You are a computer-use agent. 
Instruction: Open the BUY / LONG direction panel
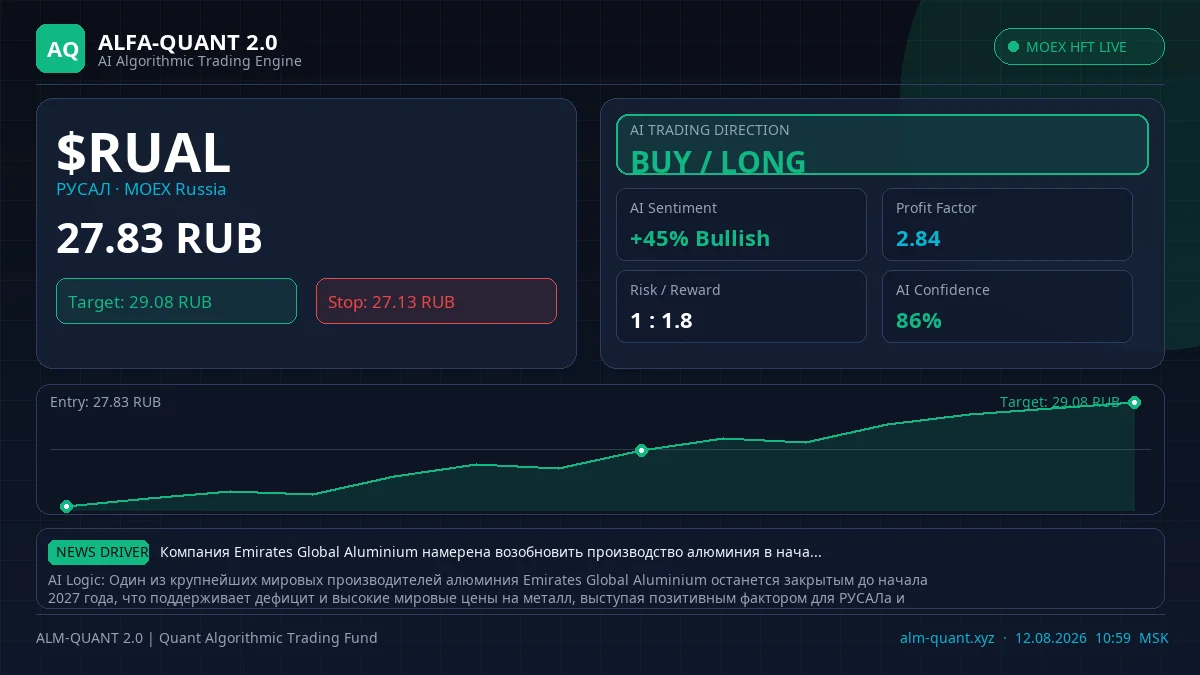click(x=882, y=145)
